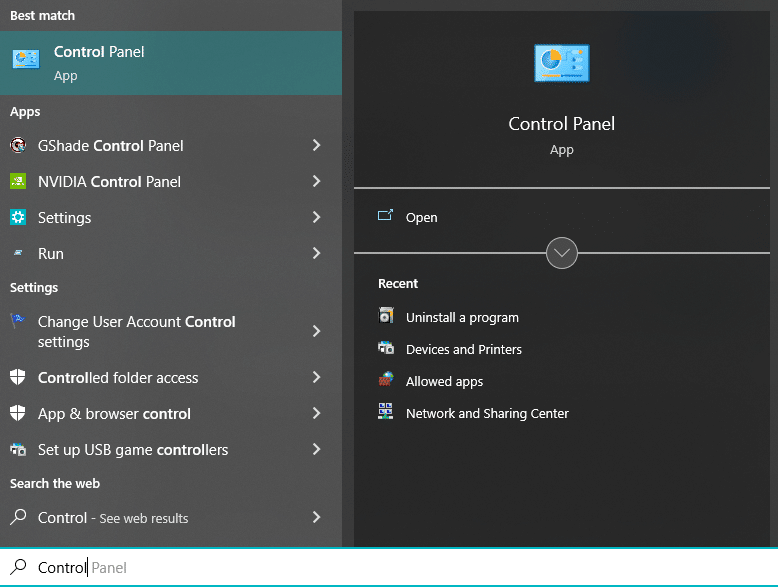Open recent Network and Sharing Center

562,413
